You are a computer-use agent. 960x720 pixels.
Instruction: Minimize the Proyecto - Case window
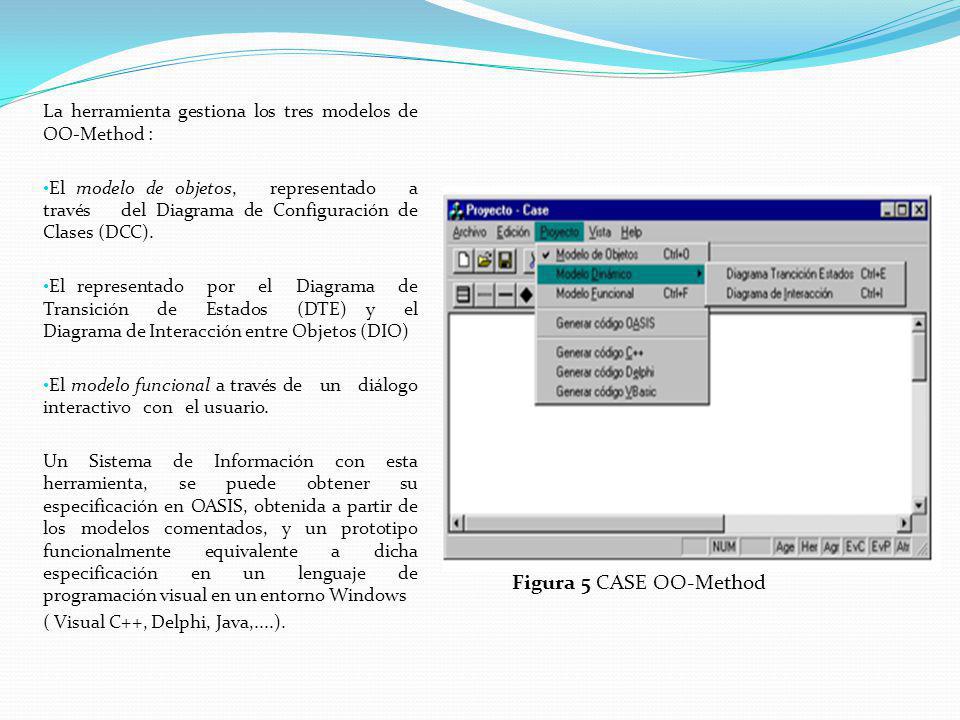(888, 211)
